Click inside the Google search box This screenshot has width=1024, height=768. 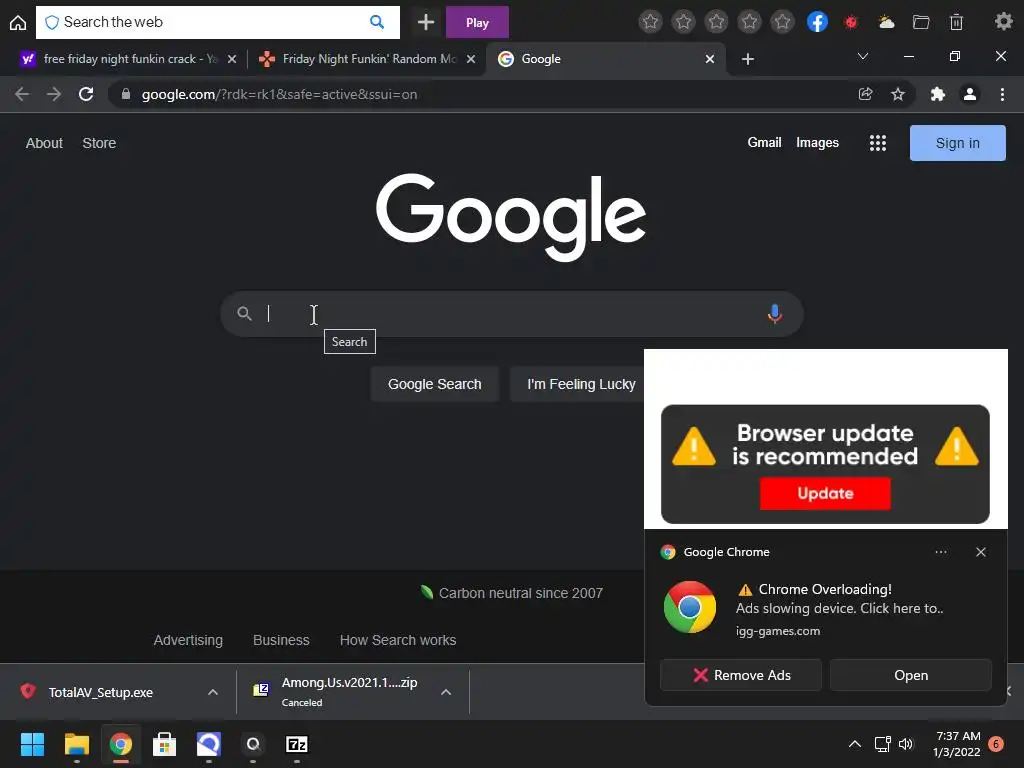[511, 314]
